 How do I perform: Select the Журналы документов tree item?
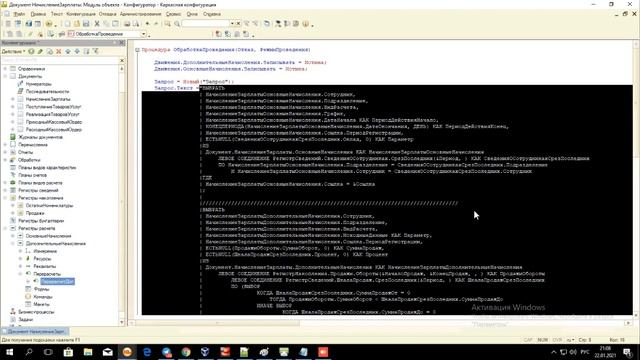pyautogui.click(x=40, y=137)
